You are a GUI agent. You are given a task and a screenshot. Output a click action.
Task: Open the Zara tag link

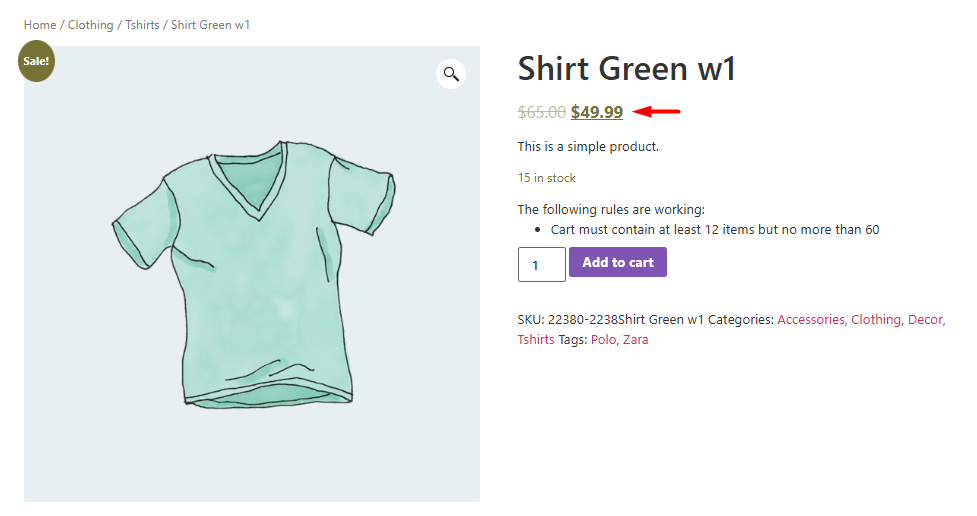click(636, 340)
